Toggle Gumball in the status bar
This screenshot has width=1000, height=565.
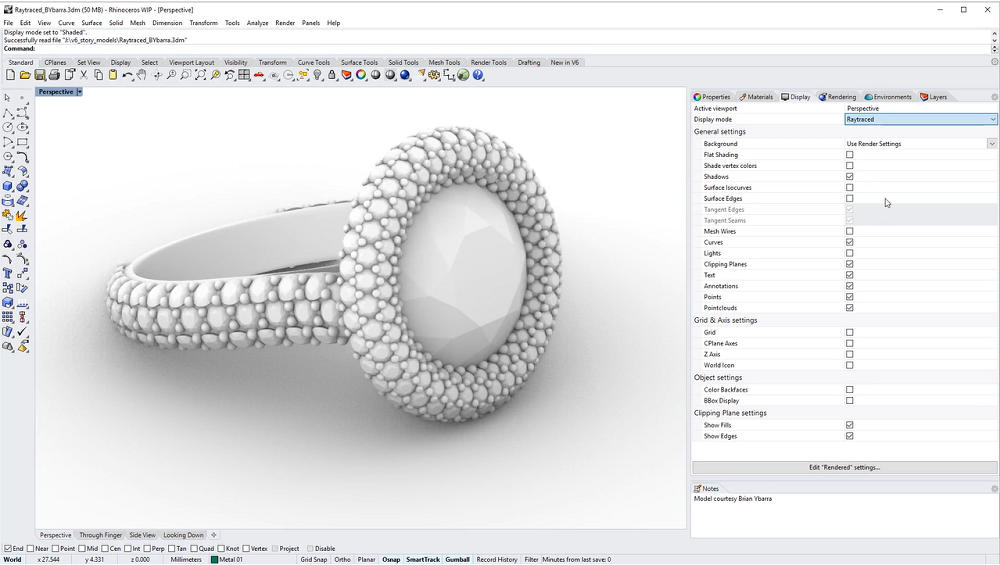click(x=457, y=560)
